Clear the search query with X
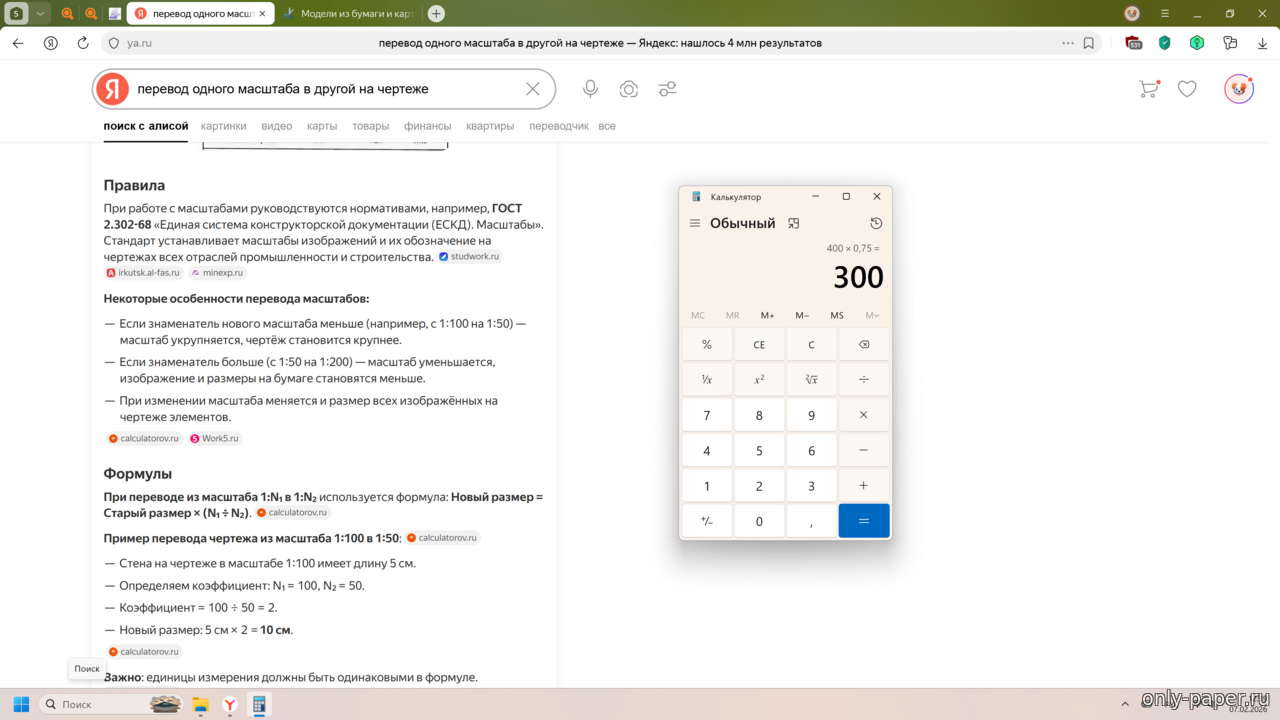This screenshot has width=1280, height=720. coord(533,89)
